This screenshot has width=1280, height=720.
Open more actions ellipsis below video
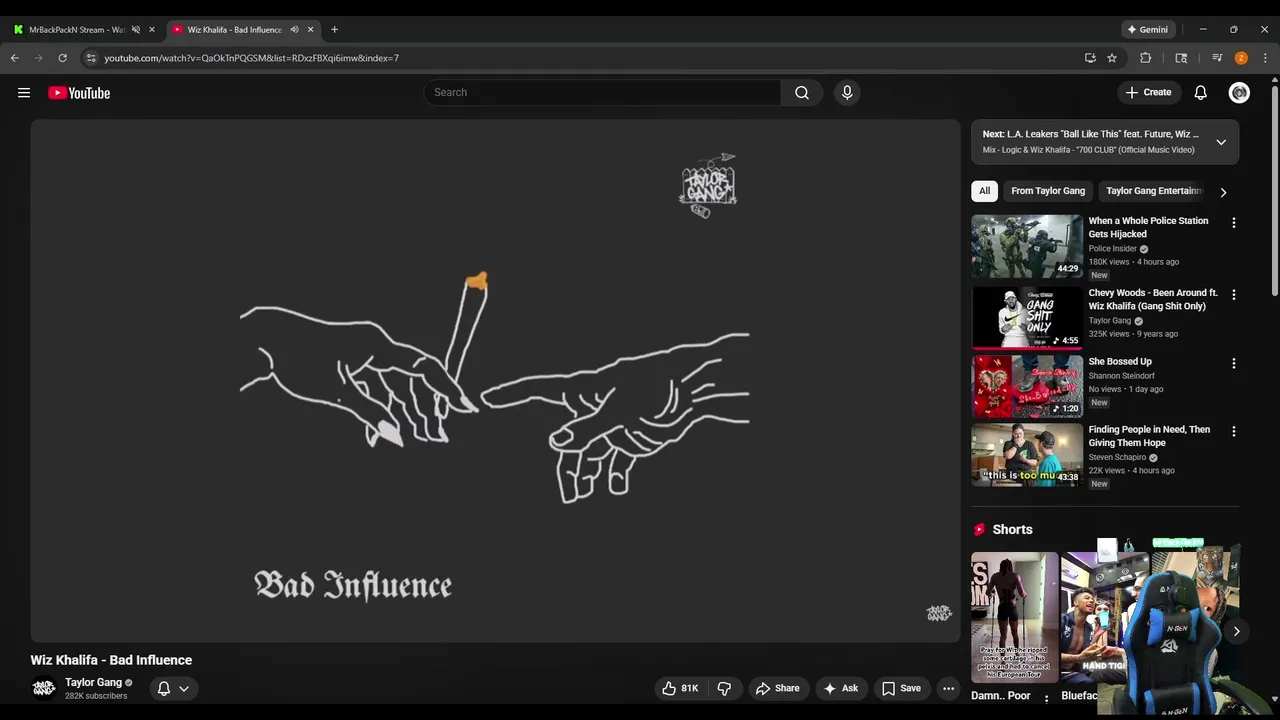(948, 688)
